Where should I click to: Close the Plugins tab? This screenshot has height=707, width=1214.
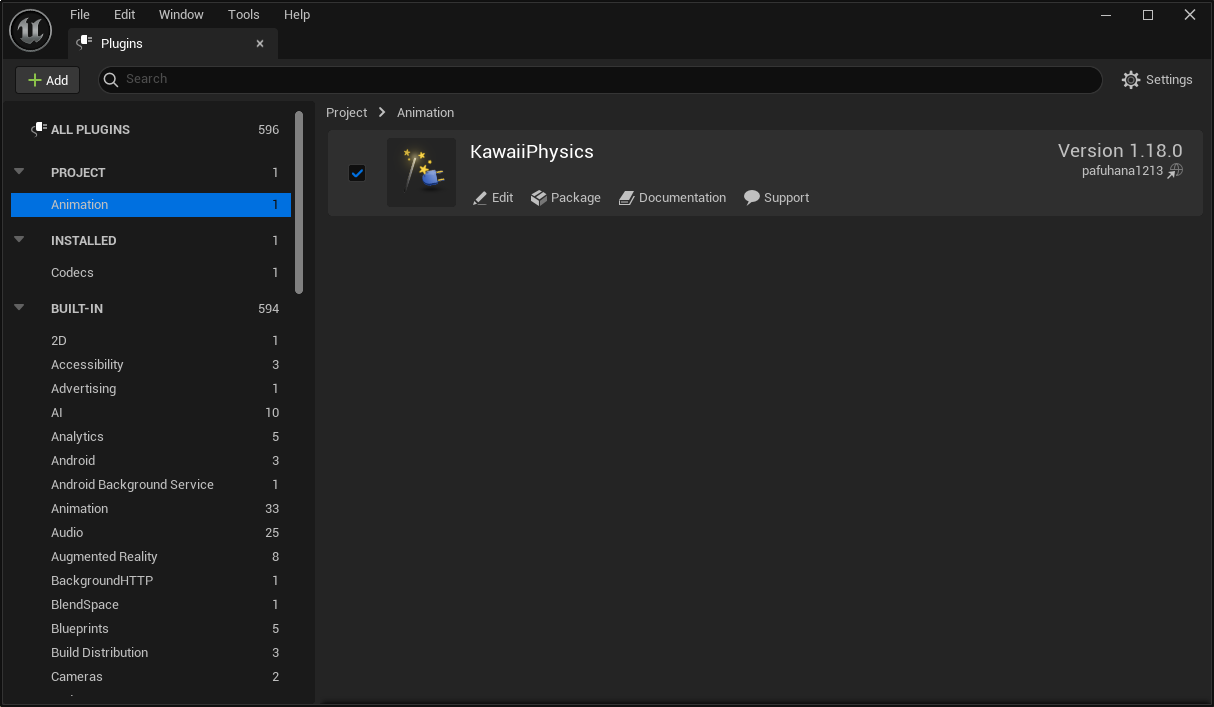[260, 44]
